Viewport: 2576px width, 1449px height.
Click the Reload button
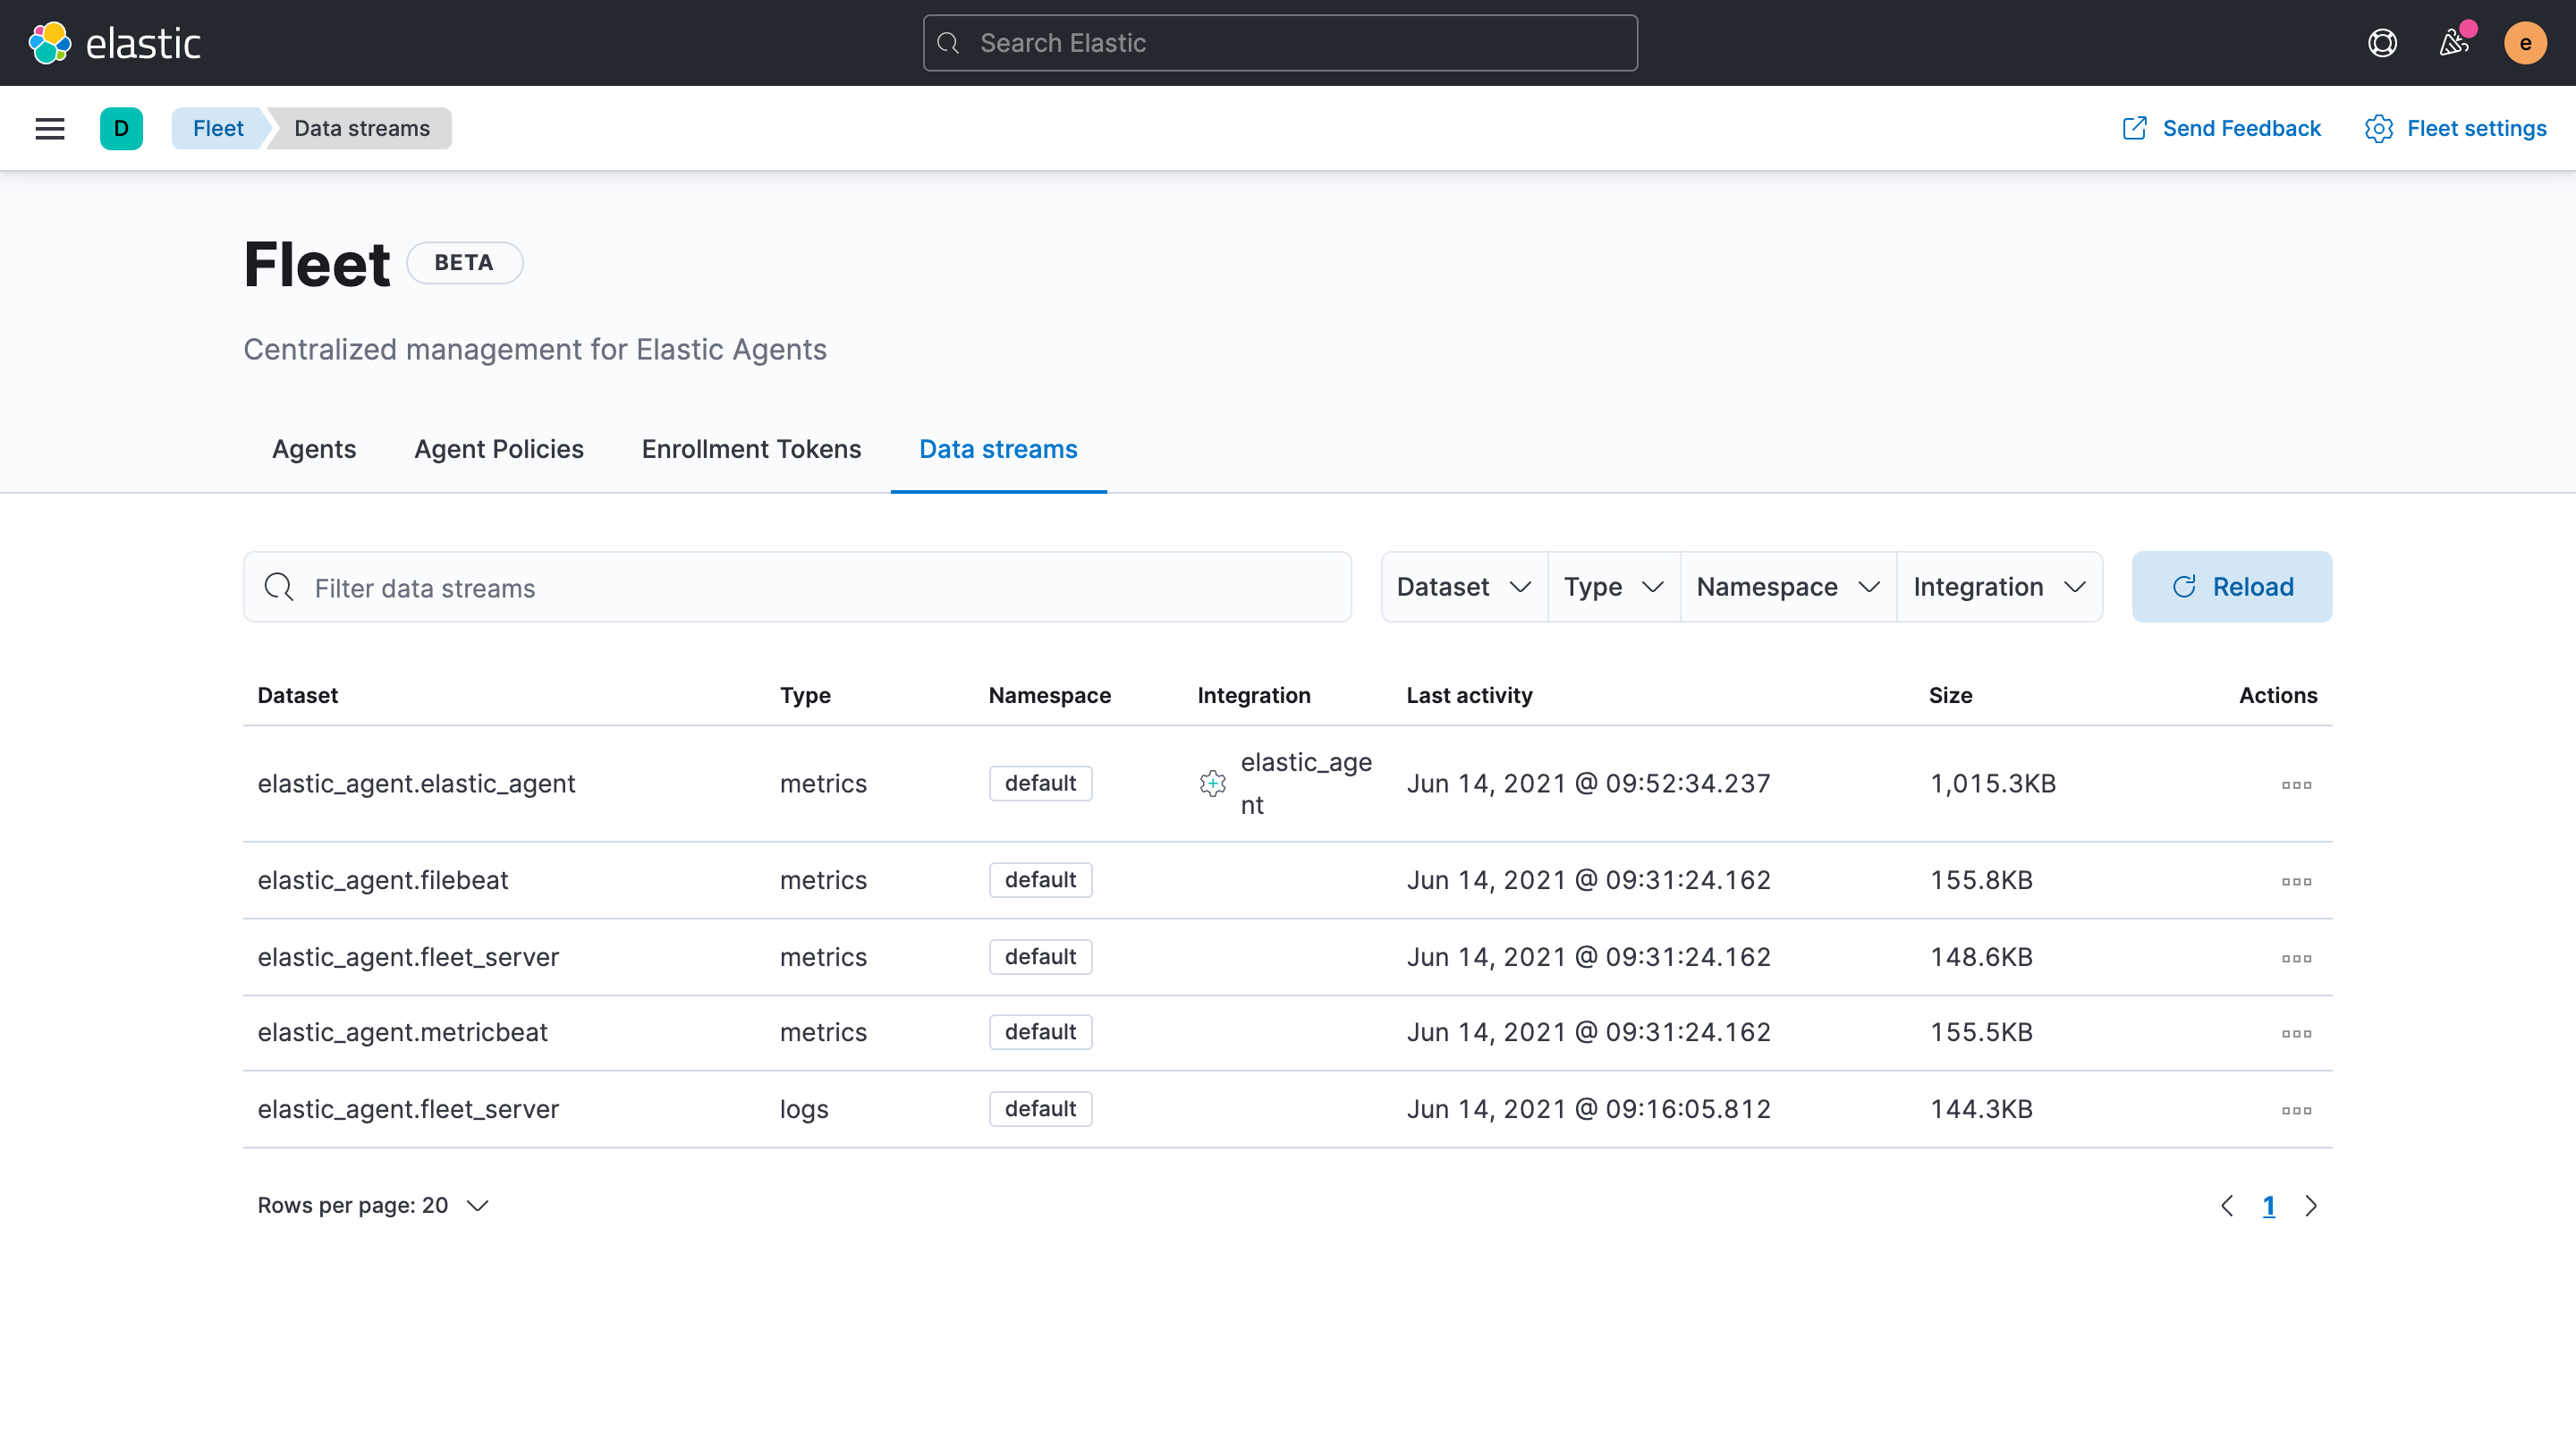(2231, 587)
